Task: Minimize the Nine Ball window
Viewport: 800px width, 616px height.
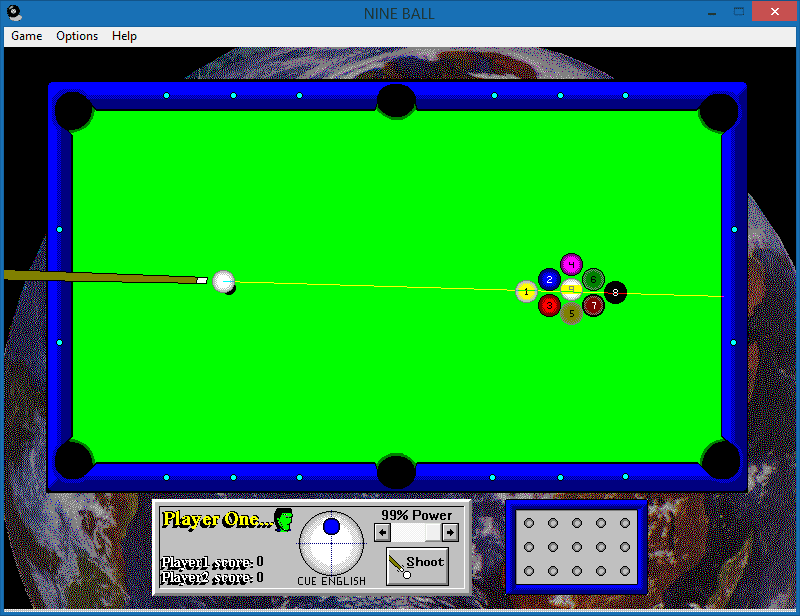Action: coord(712,13)
